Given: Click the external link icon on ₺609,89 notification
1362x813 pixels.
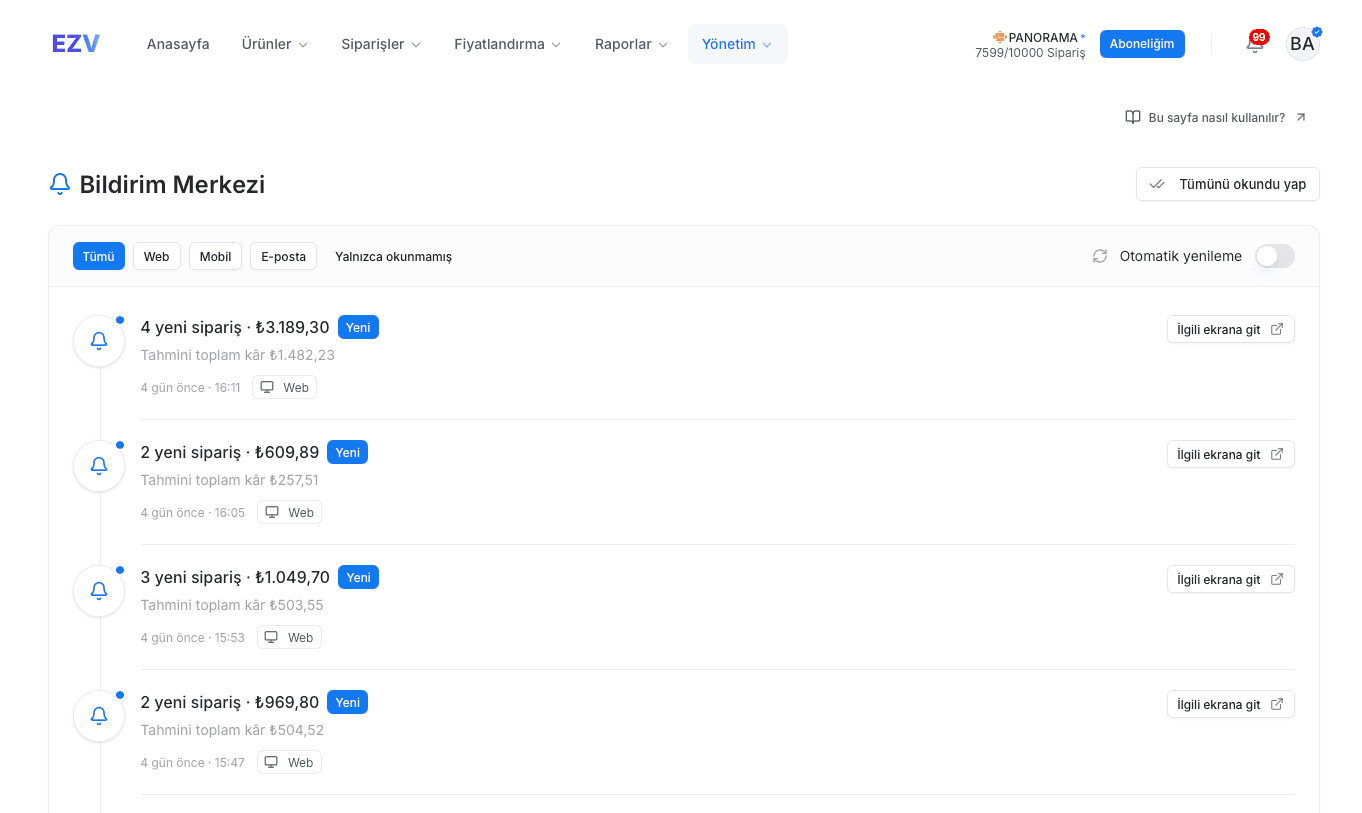Looking at the screenshot, I should [x=1277, y=454].
